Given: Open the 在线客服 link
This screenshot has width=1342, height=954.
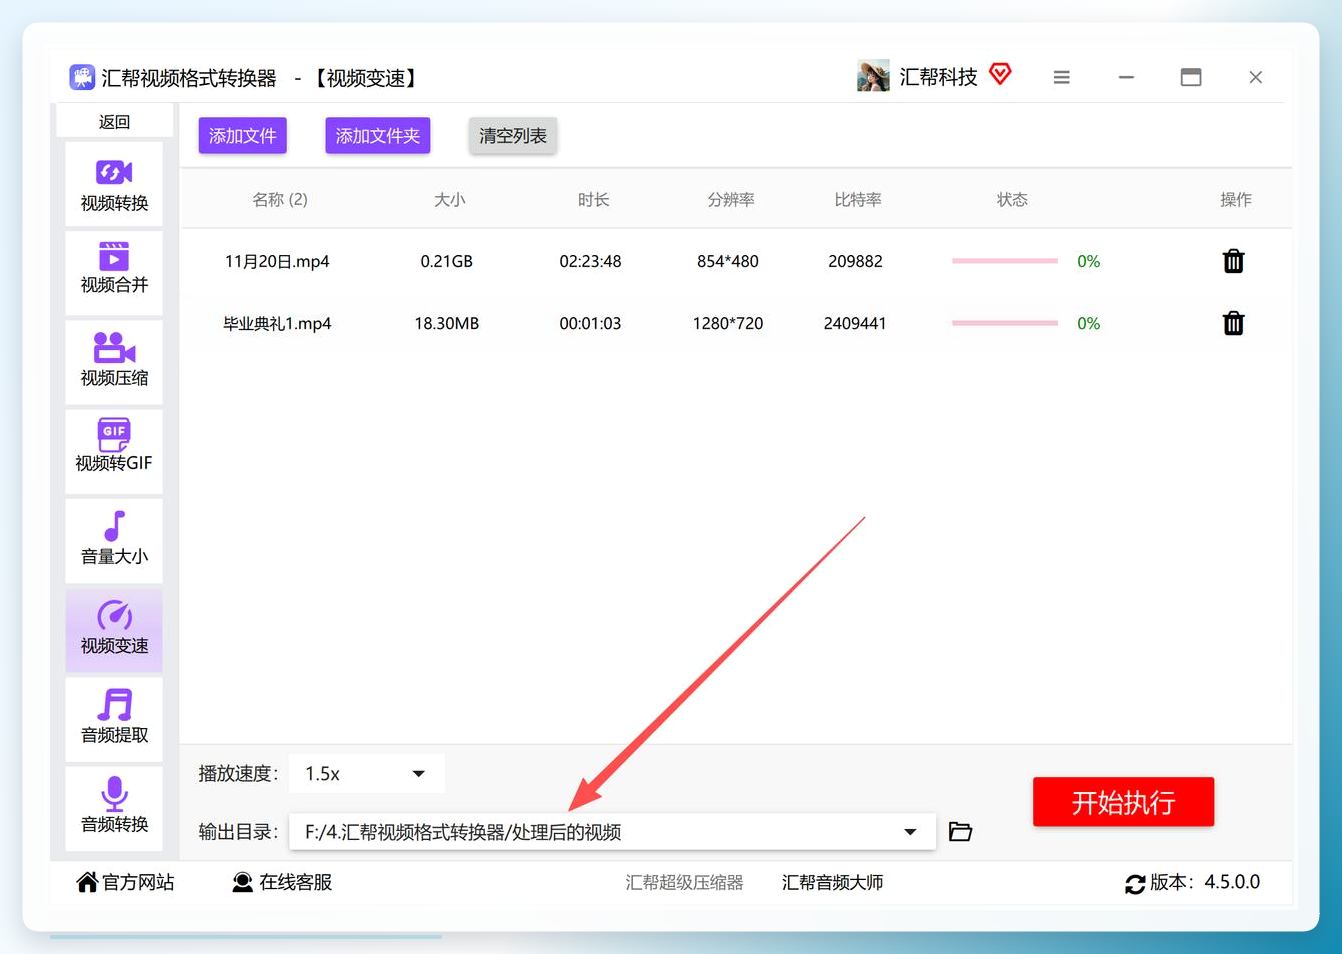Looking at the screenshot, I should point(282,882).
